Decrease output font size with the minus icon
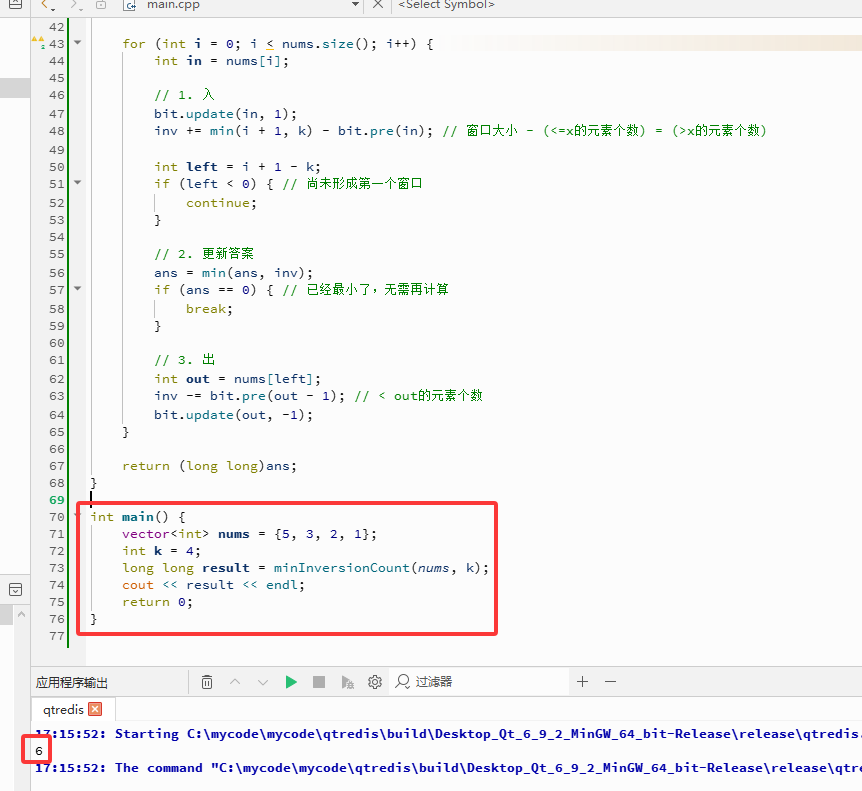 [x=610, y=682]
